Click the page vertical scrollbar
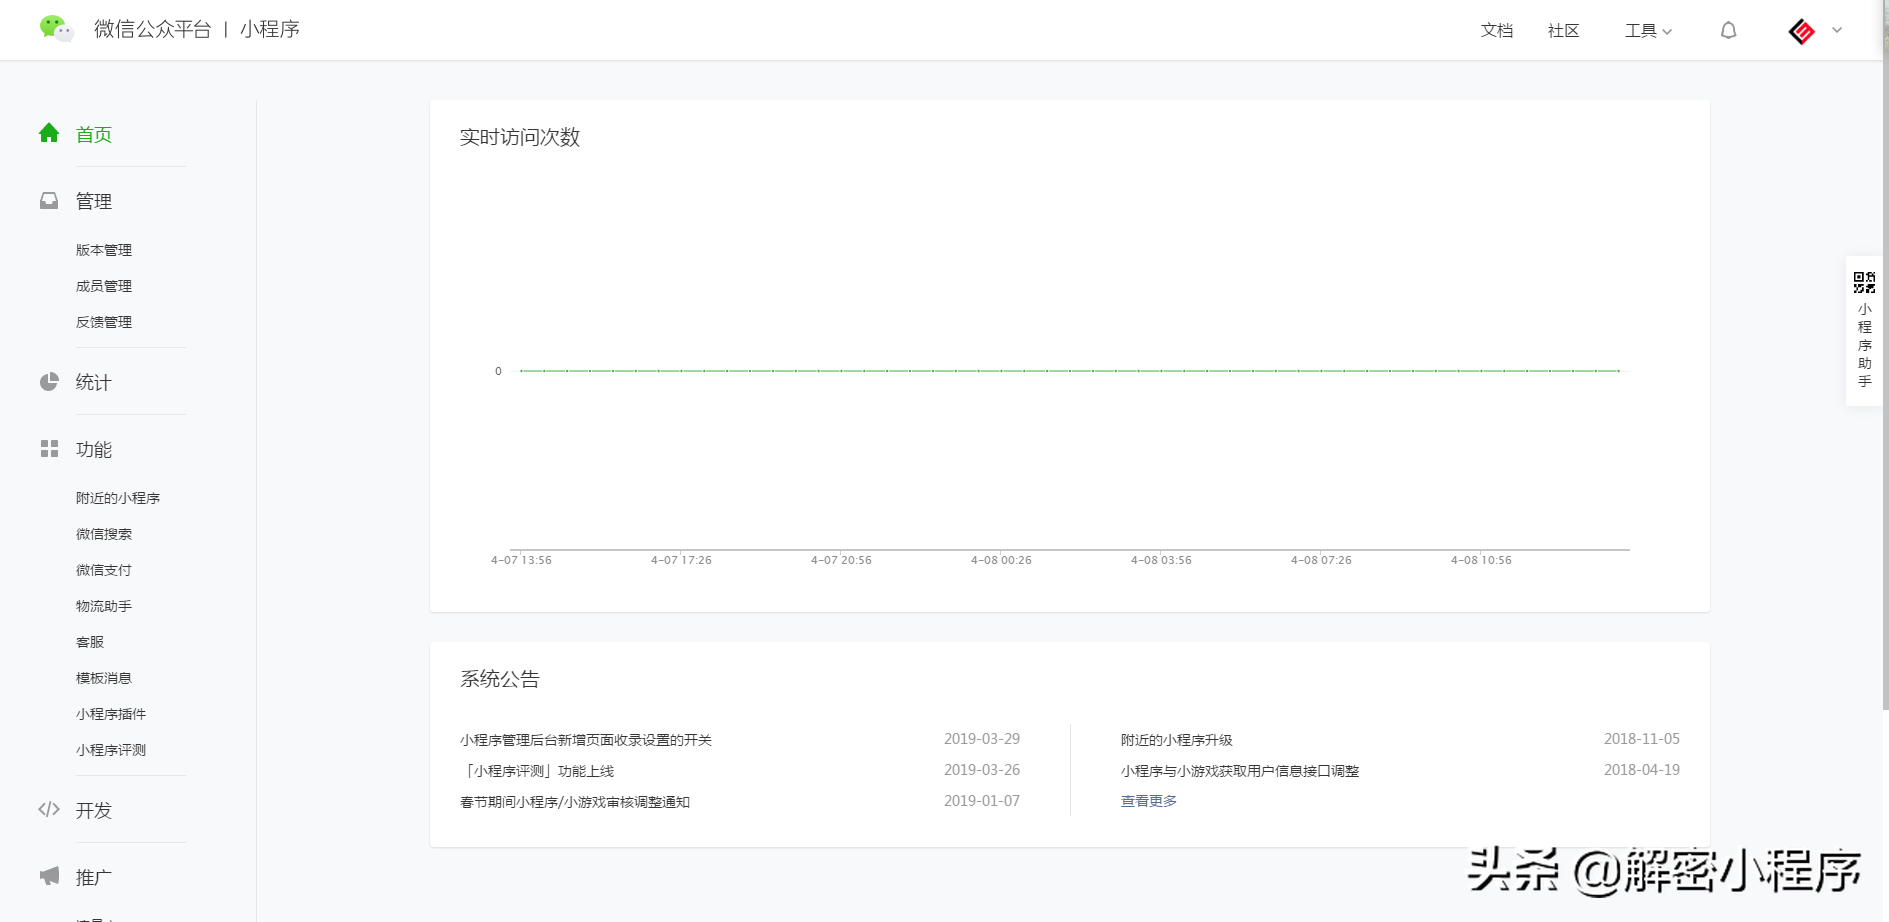Viewport: 1889px width, 922px height. click(x=1885, y=355)
